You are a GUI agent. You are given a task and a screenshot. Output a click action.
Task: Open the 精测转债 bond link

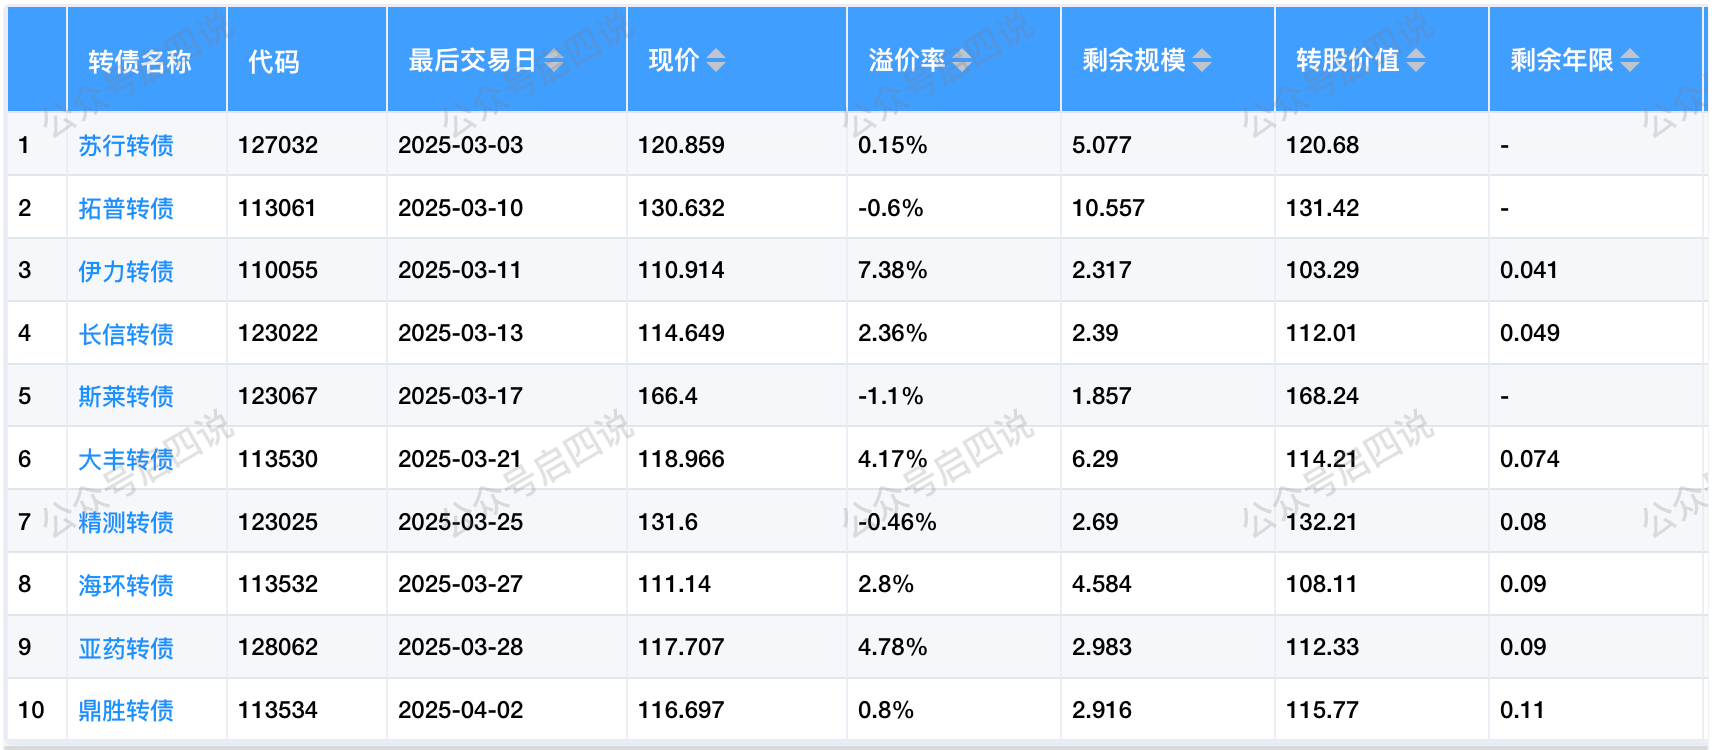click(126, 523)
